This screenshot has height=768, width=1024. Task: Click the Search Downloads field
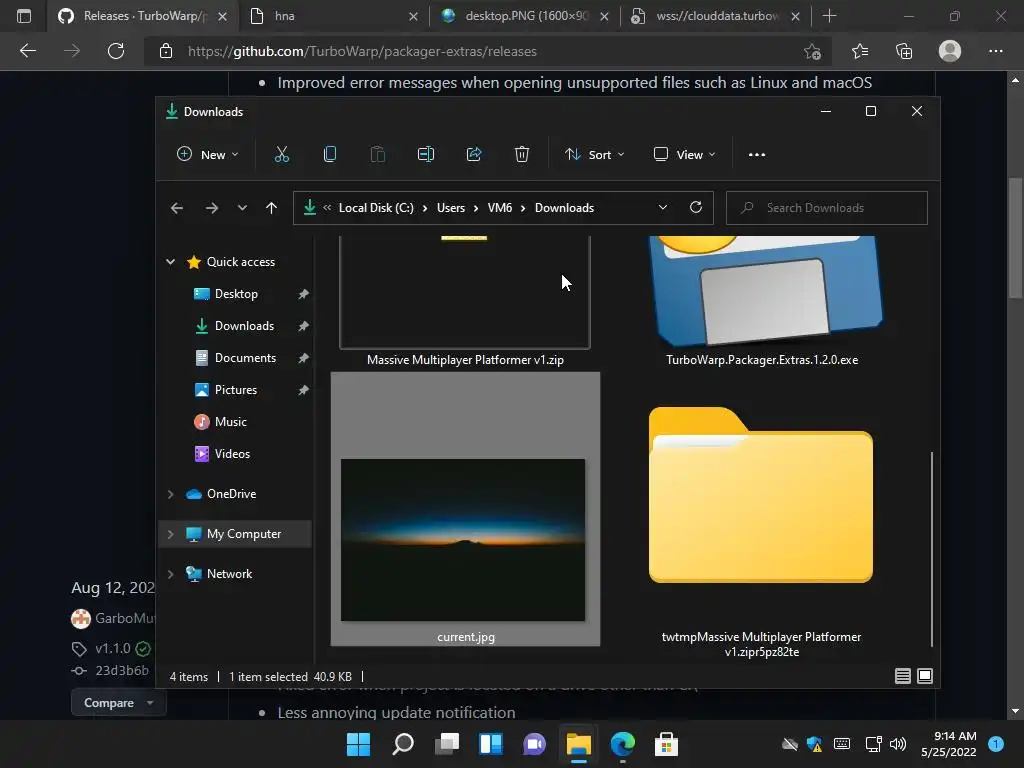coord(827,208)
